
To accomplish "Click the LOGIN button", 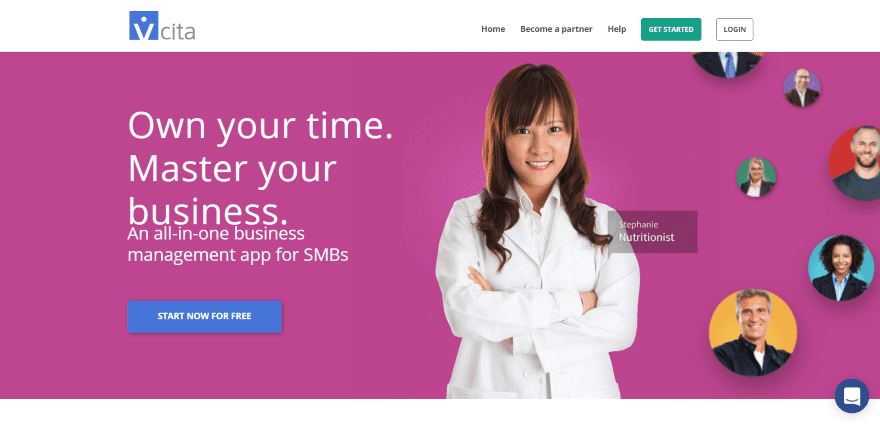I will tap(735, 29).
